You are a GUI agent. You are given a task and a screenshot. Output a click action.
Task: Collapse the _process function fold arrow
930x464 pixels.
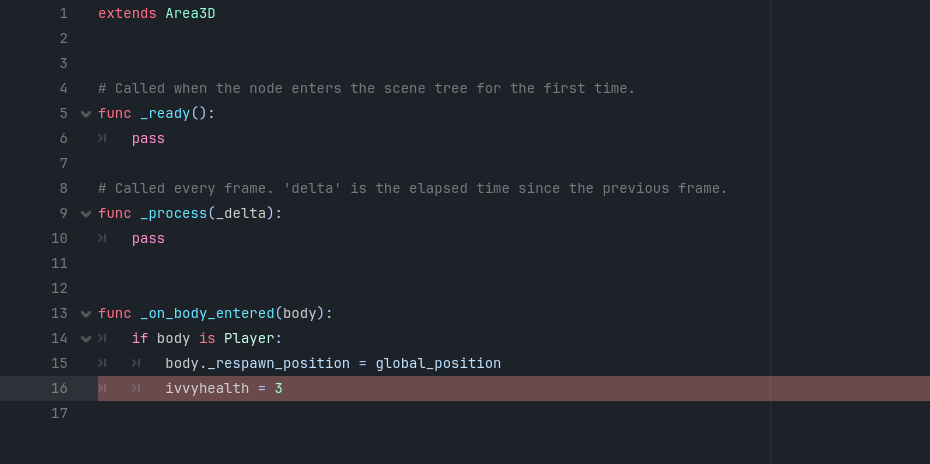click(86, 214)
